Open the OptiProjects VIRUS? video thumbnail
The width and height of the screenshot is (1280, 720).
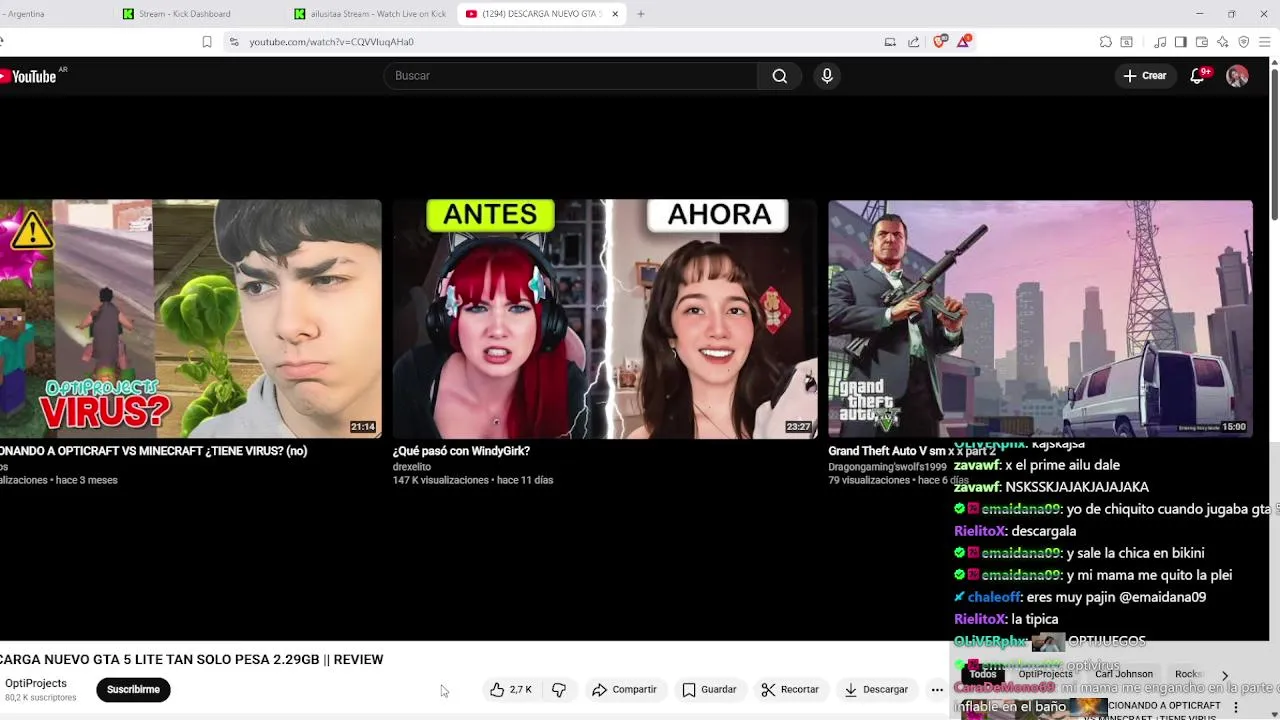[190, 319]
